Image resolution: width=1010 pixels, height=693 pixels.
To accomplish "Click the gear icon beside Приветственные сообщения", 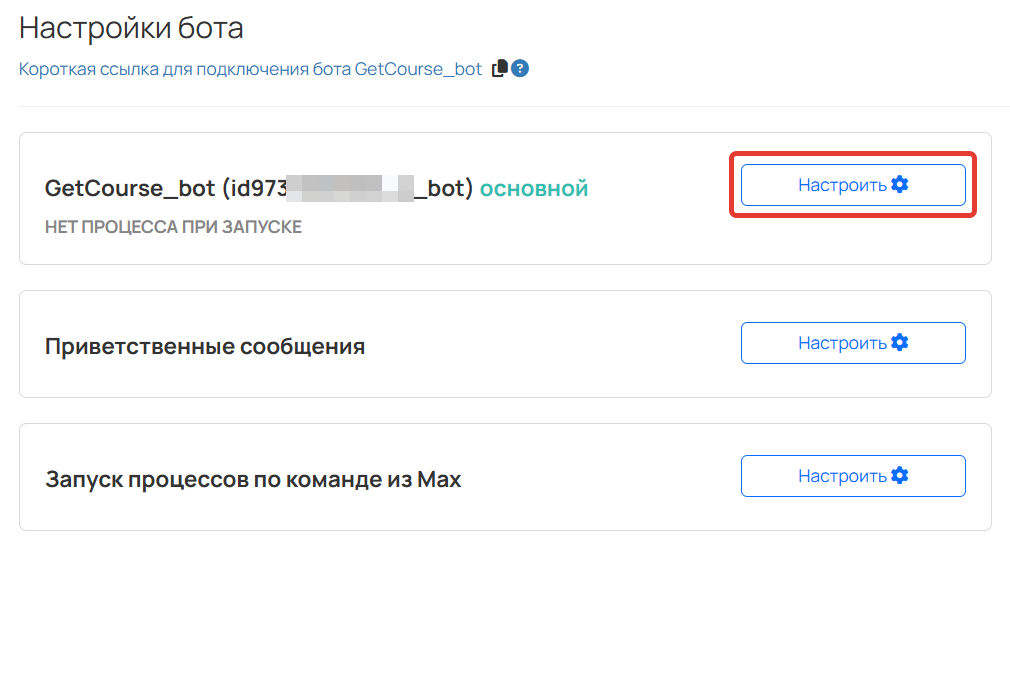I will tap(898, 342).
